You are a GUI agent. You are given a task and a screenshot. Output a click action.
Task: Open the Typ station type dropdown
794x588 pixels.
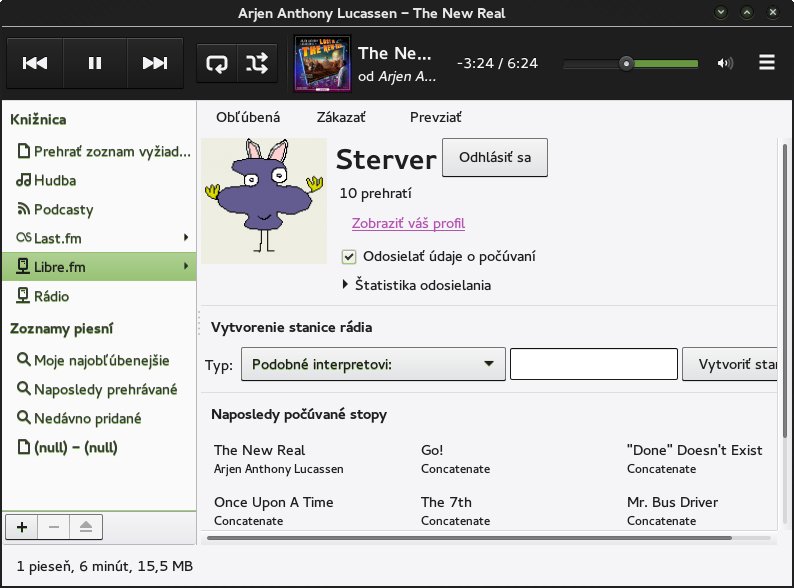point(373,364)
